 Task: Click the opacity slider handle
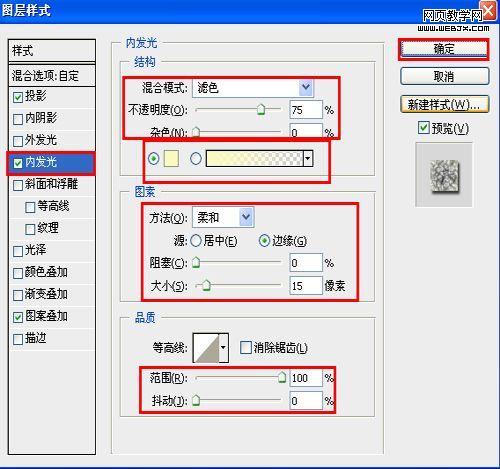(x=261, y=109)
